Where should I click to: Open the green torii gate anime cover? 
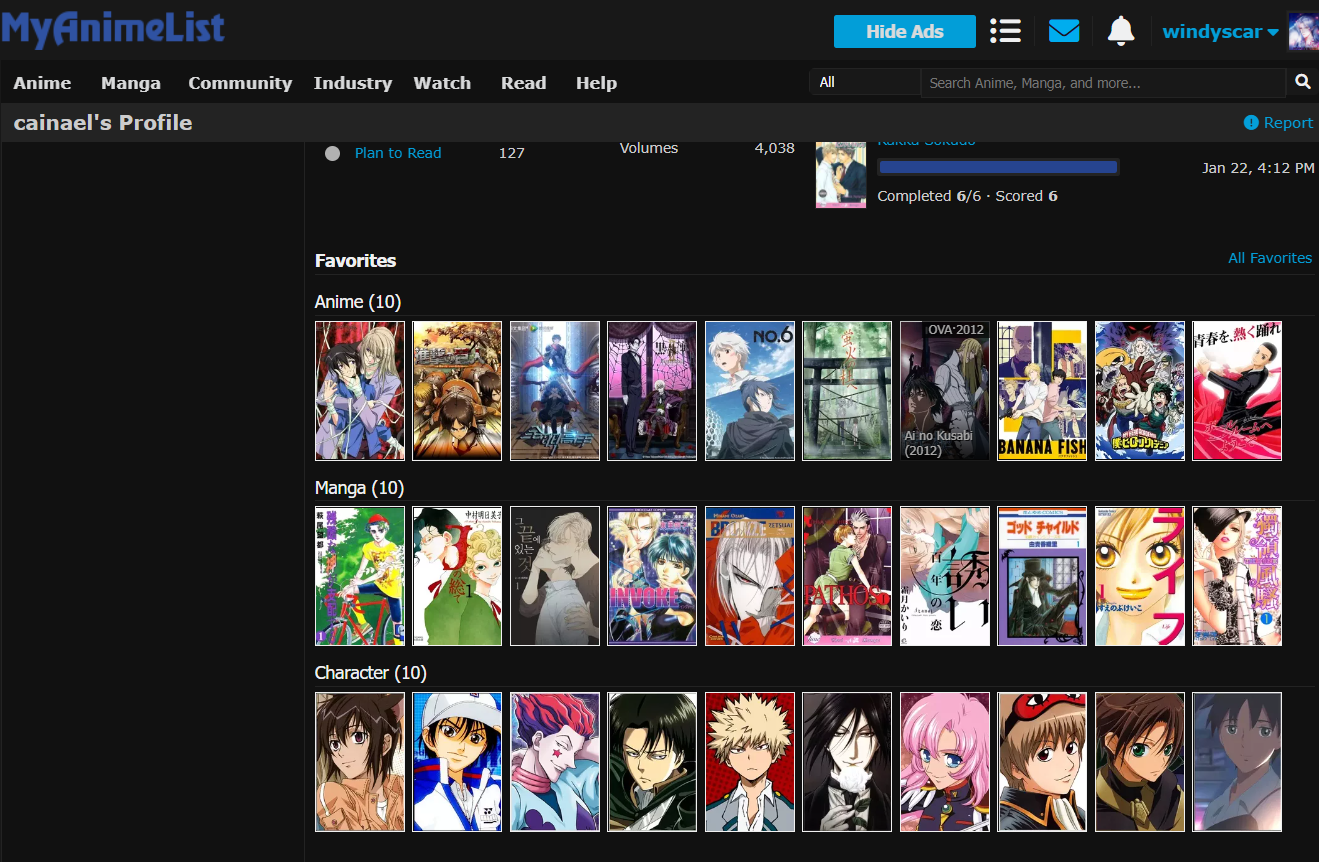(x=847, y=390)
